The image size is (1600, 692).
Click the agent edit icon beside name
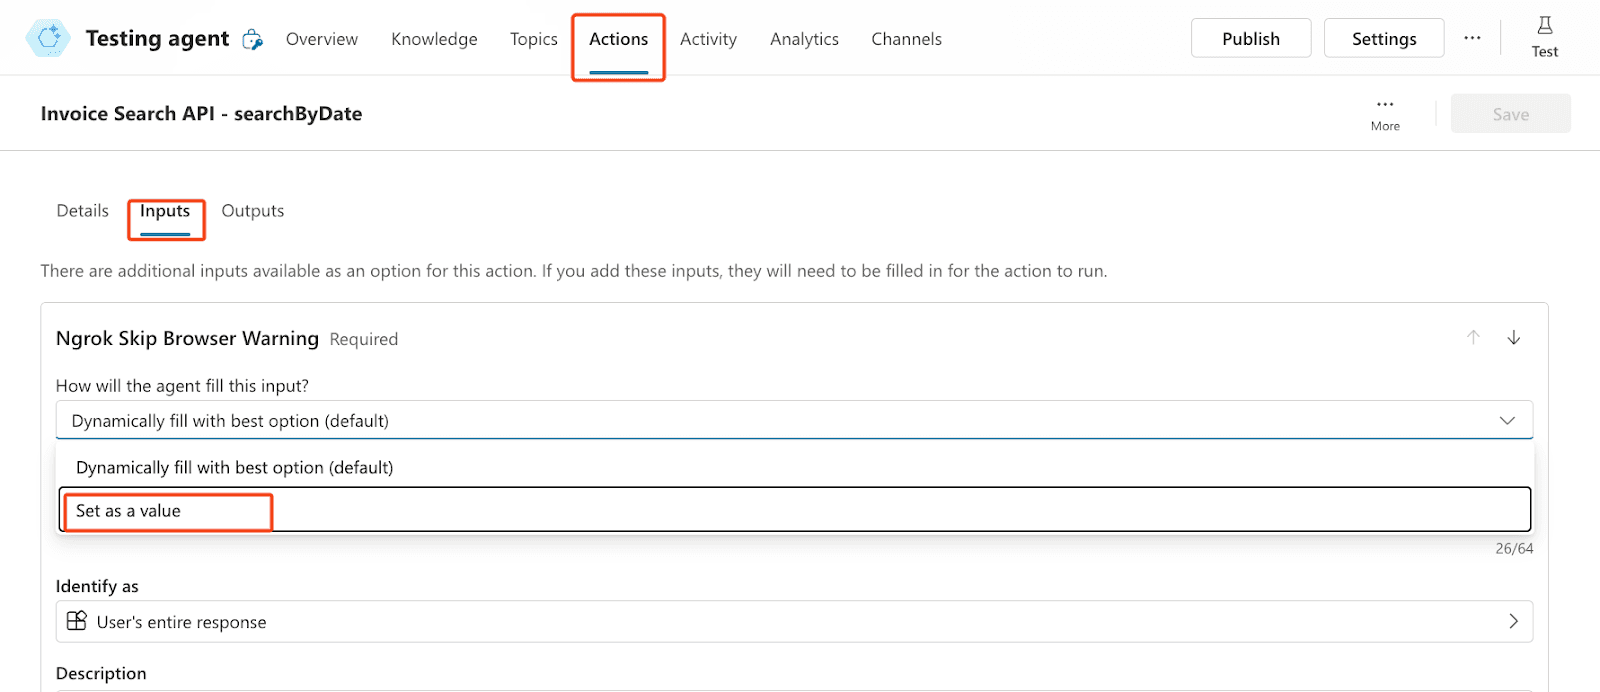[x=253, y=40]
